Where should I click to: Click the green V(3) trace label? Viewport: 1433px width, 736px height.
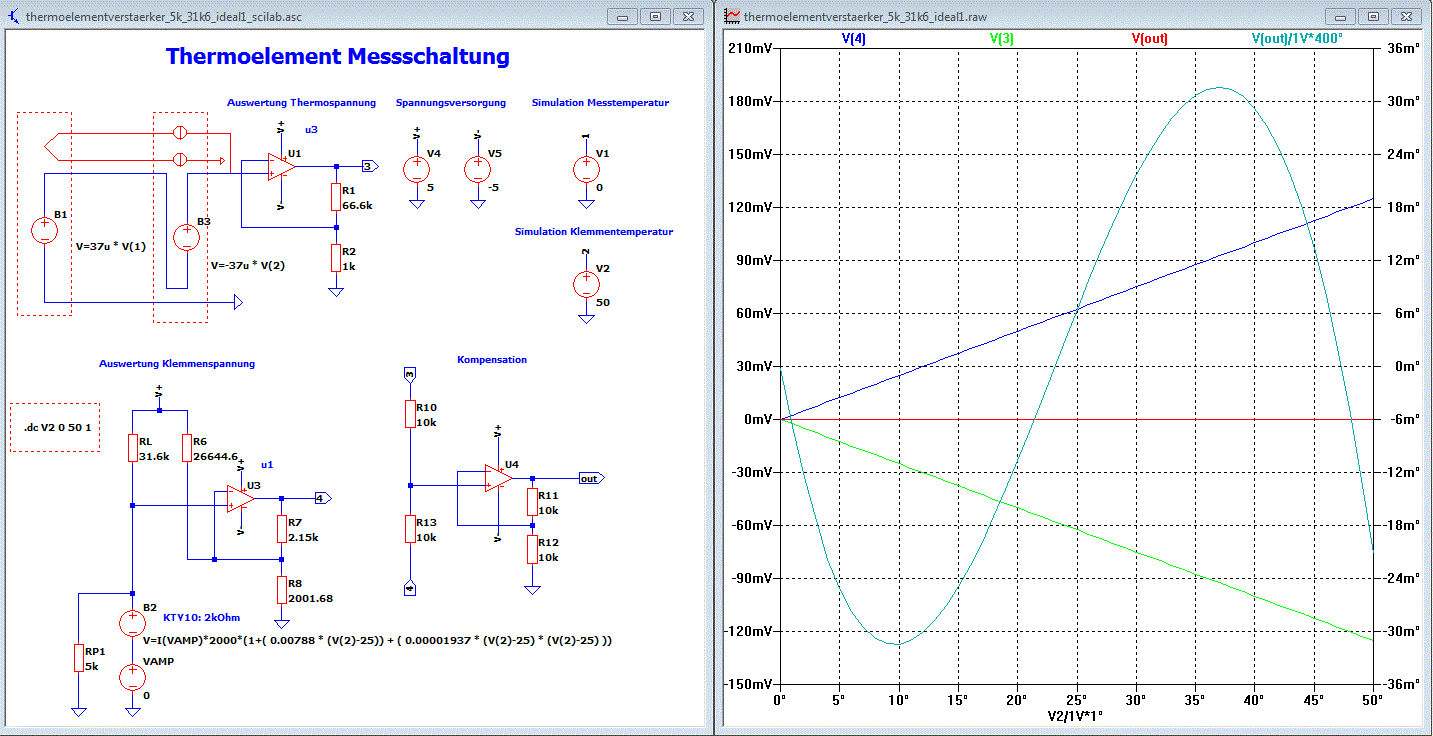pyautogui.click(x=1002, y=39)
